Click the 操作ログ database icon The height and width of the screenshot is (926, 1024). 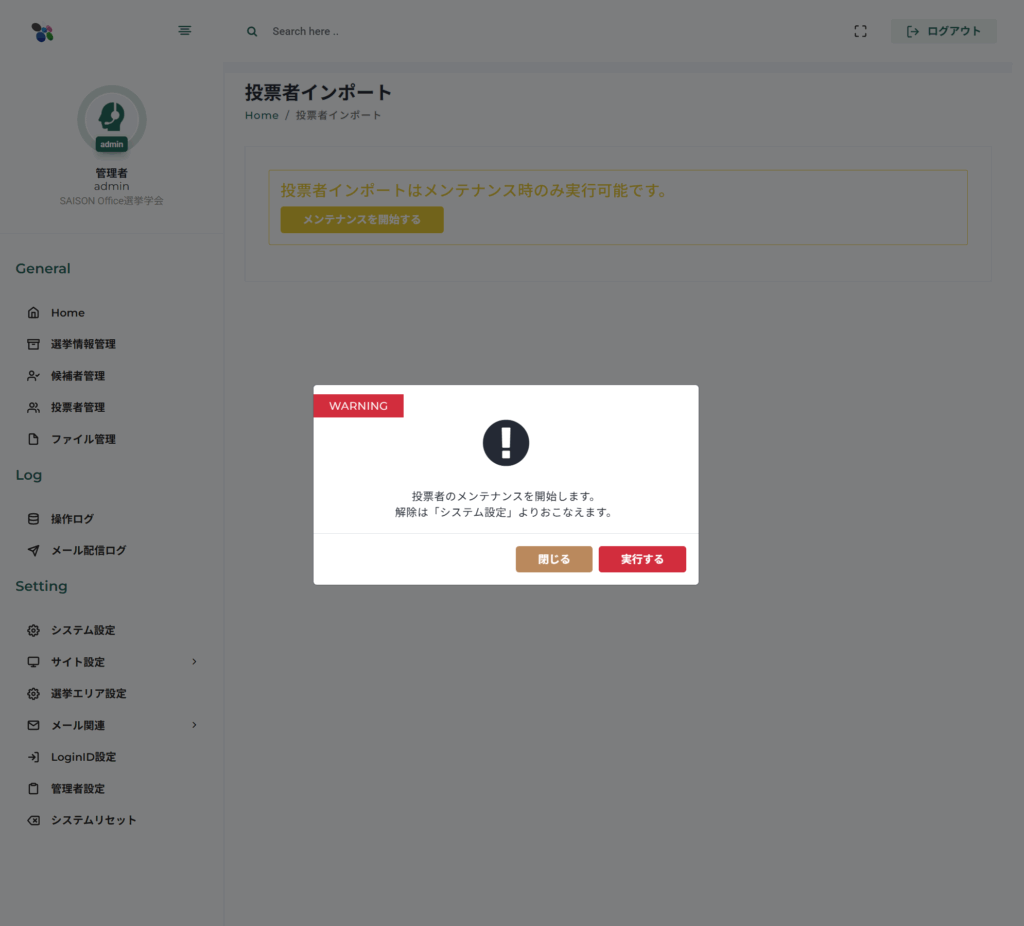tap(33, 519)
